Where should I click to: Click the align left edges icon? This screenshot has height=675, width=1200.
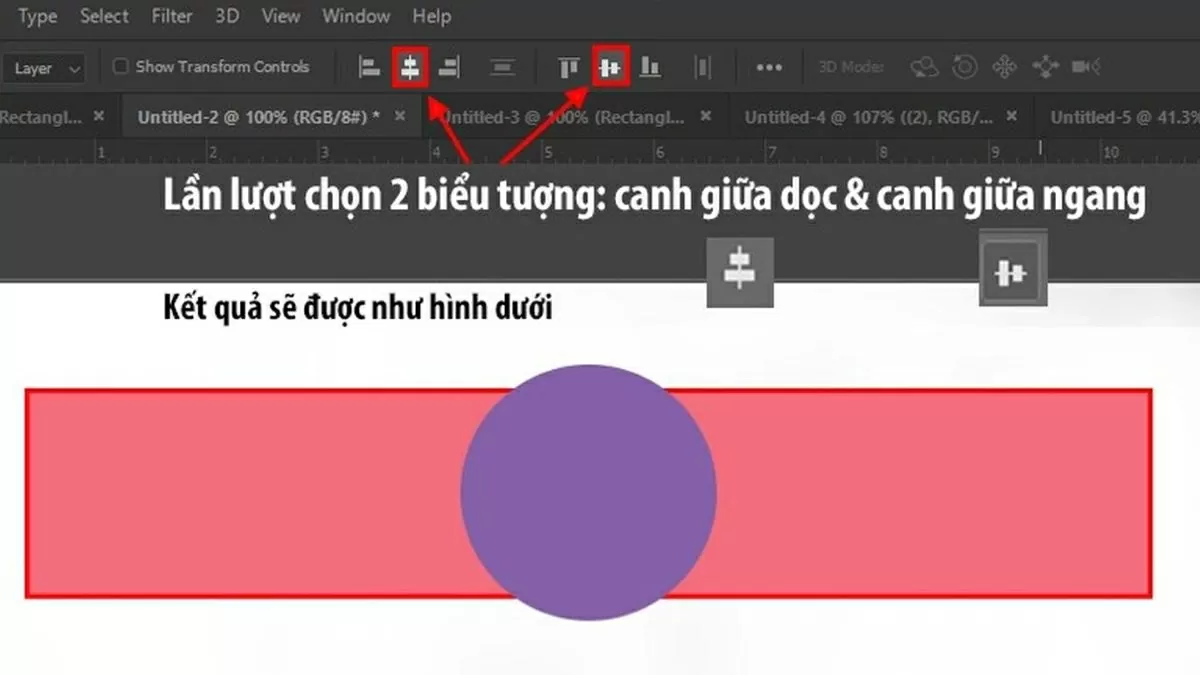pos(368,68)
